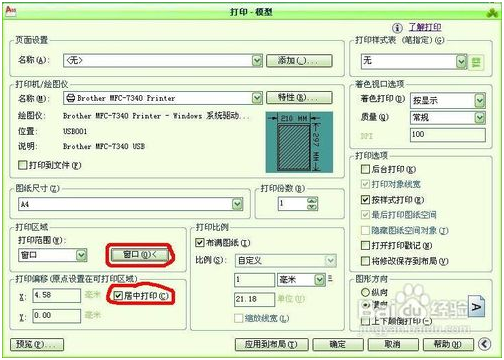Select the 纵向 portrait radio button

point(365,292)
